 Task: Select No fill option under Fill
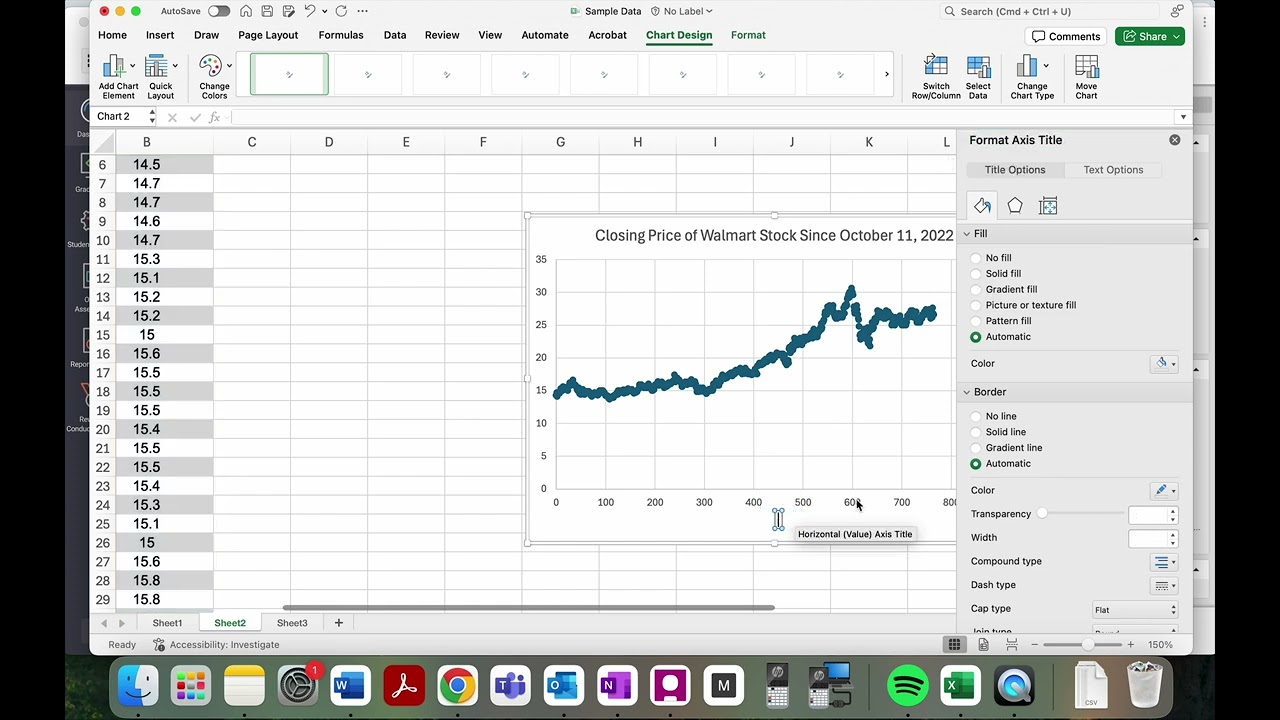click(976, 258)
